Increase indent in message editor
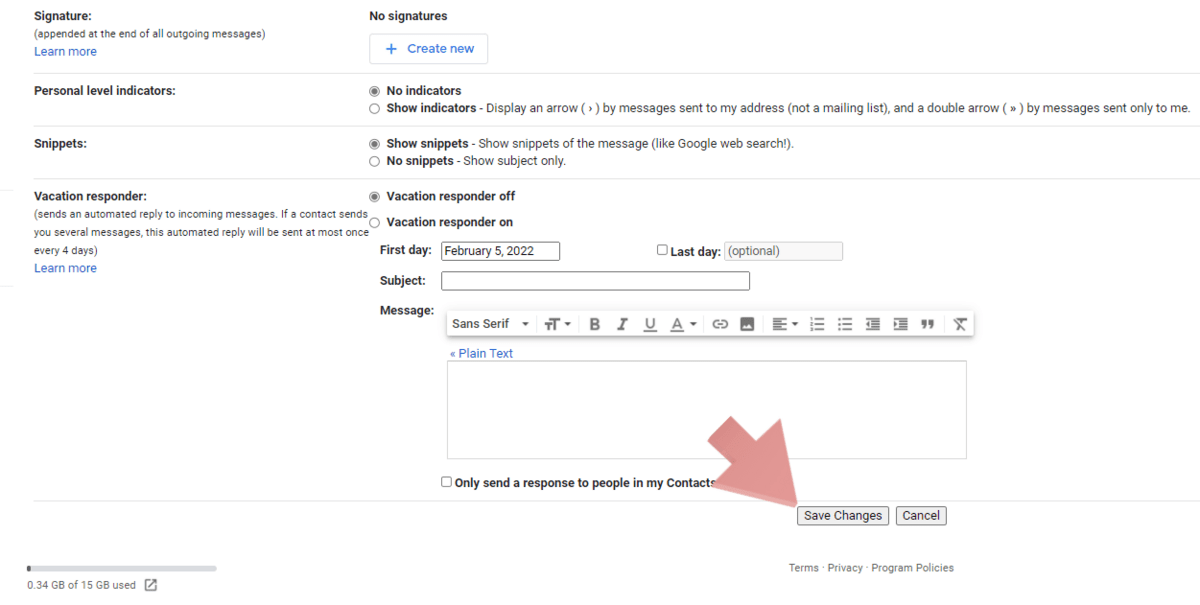The width and height of the screenshot is (1200, 605). click(900, 324)
